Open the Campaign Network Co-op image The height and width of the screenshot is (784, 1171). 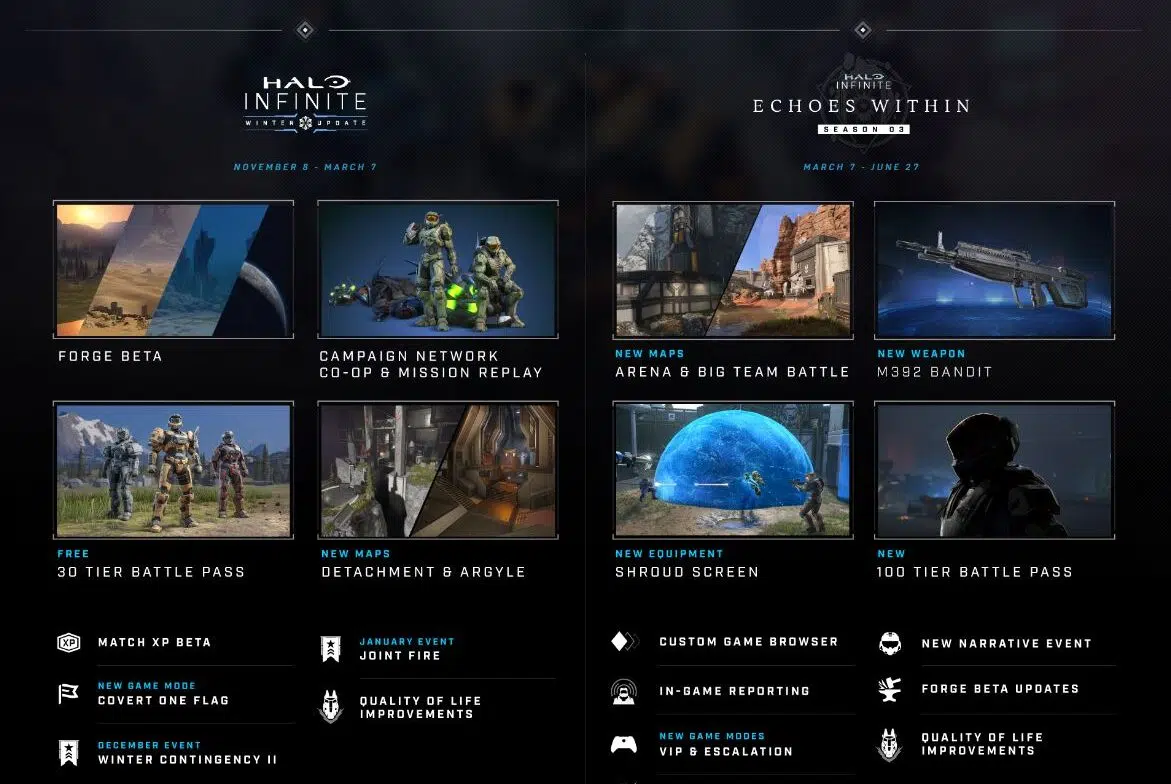click(x=437, y=269)
